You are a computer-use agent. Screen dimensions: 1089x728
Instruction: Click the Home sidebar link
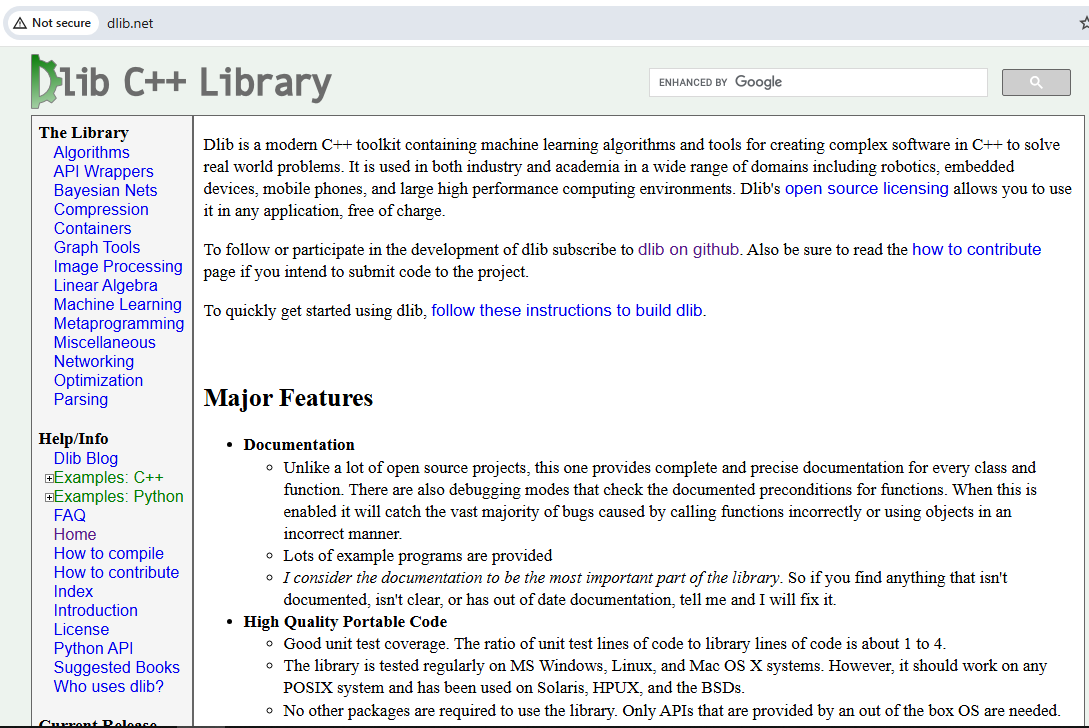tap(75, 534)
